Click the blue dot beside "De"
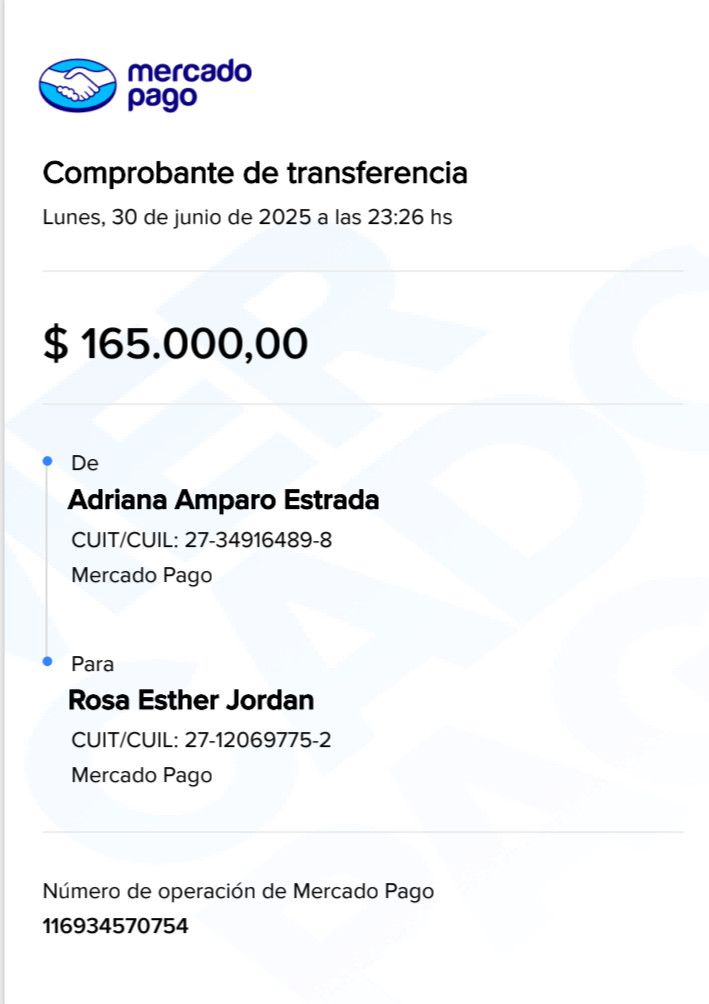The image size is (709, 1004). [47, 461]
